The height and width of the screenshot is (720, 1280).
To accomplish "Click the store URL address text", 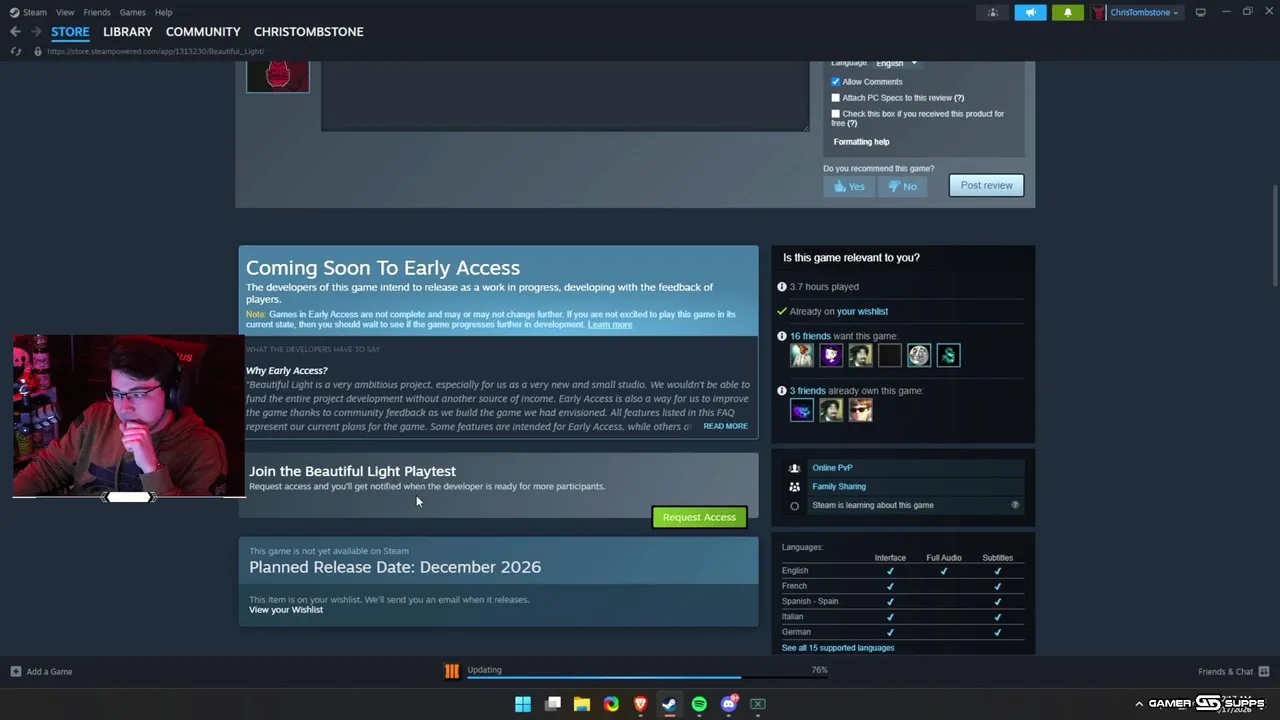I will (155, 51).
